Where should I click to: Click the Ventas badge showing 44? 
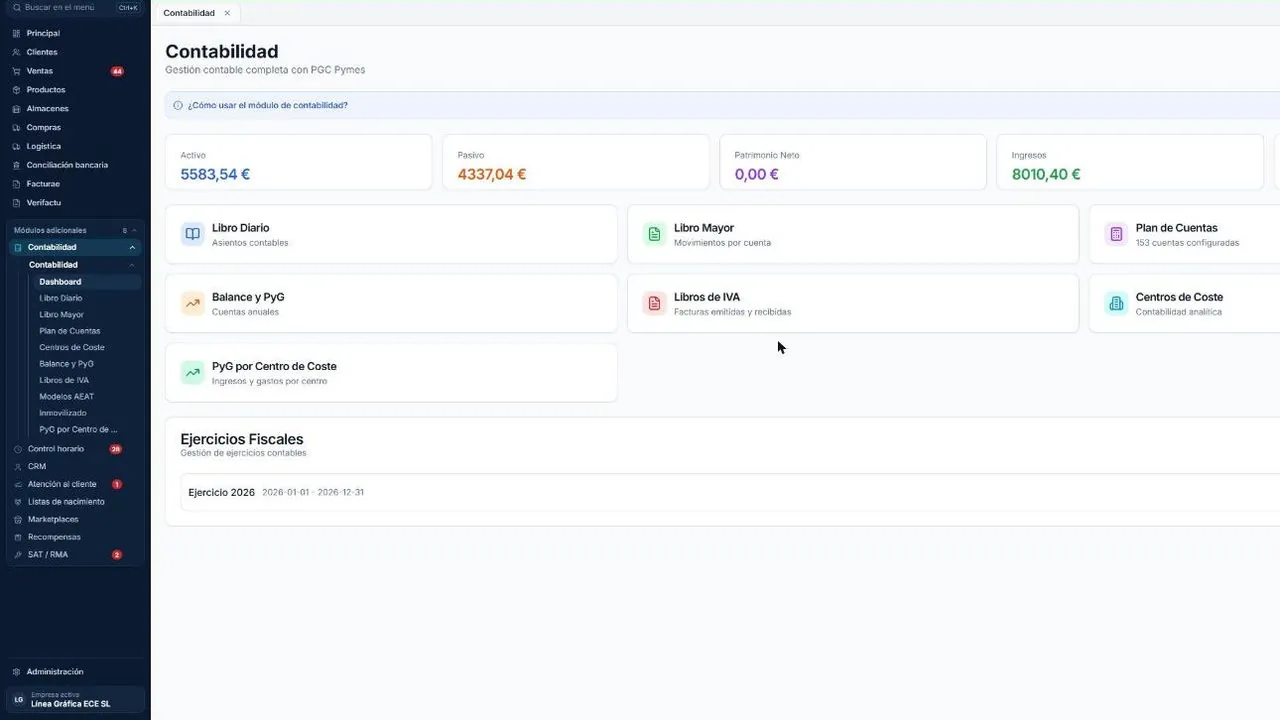click(x=117, y=71)
